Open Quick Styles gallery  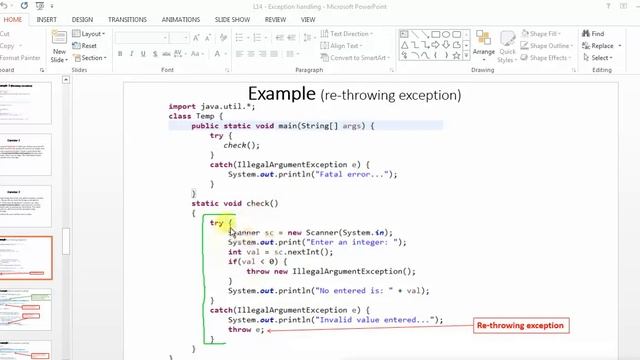click(507, 47)
